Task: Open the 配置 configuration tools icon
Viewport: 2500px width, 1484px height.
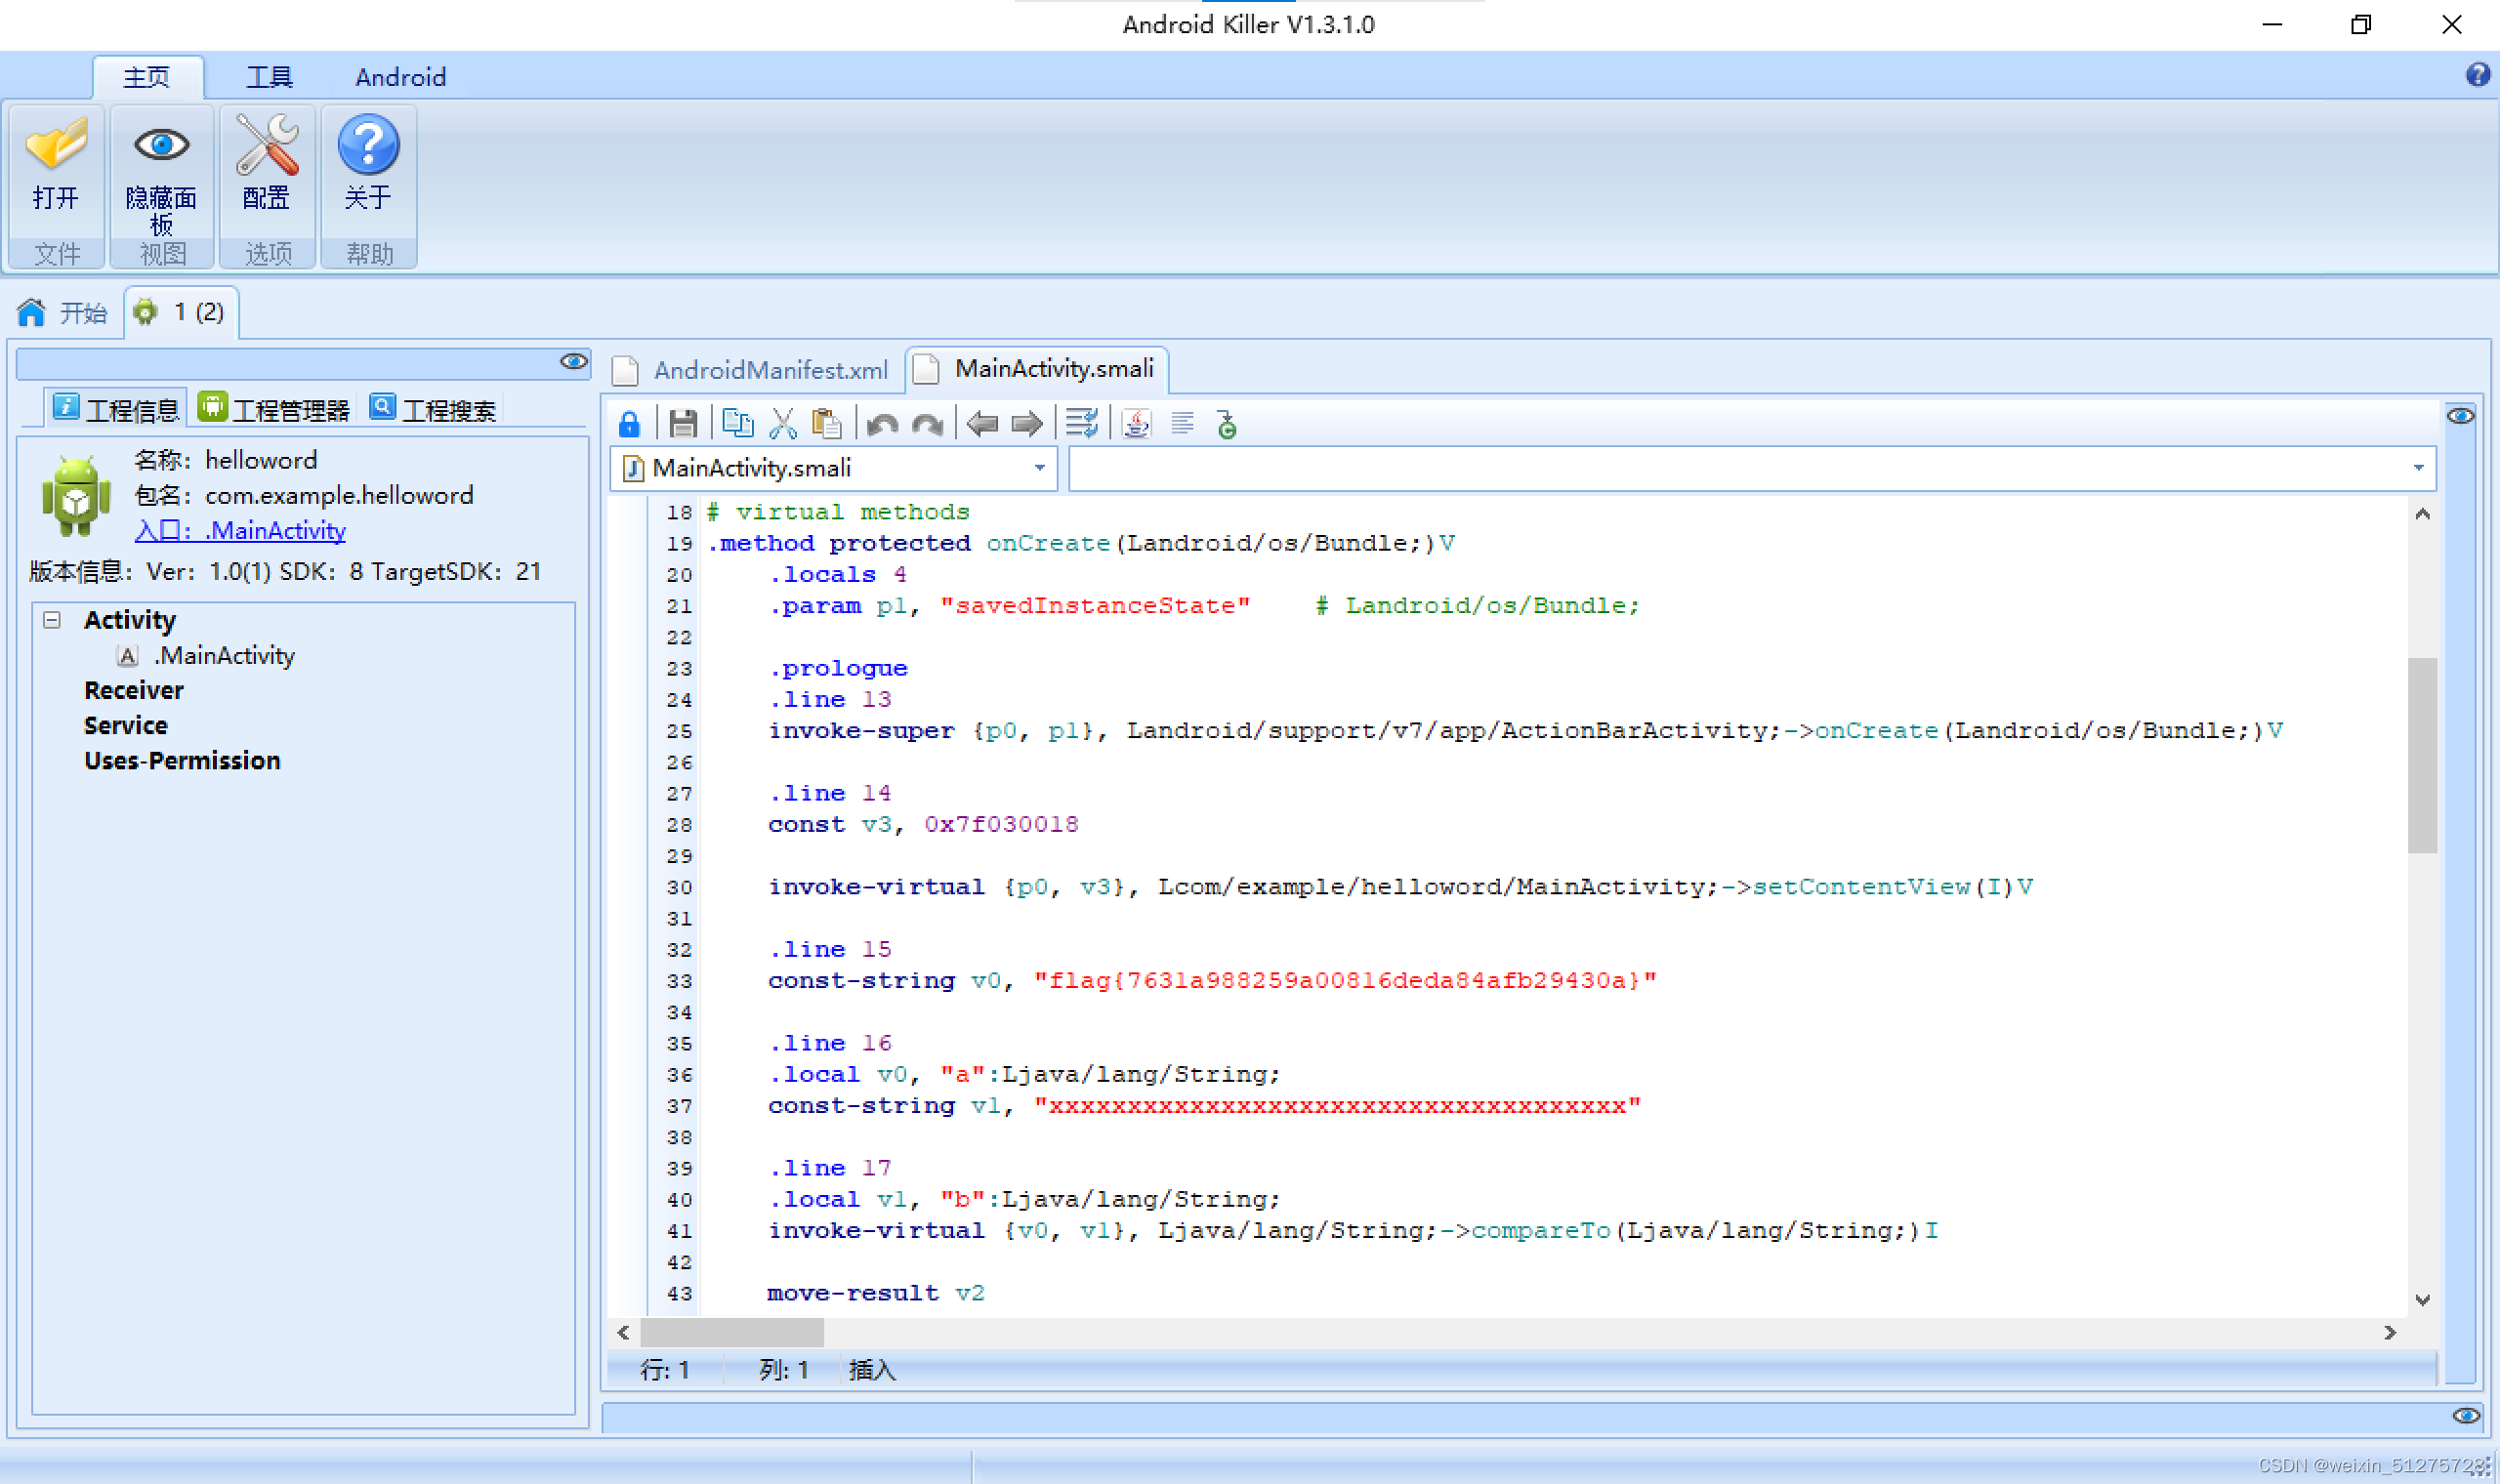Action: pos(267,145)
